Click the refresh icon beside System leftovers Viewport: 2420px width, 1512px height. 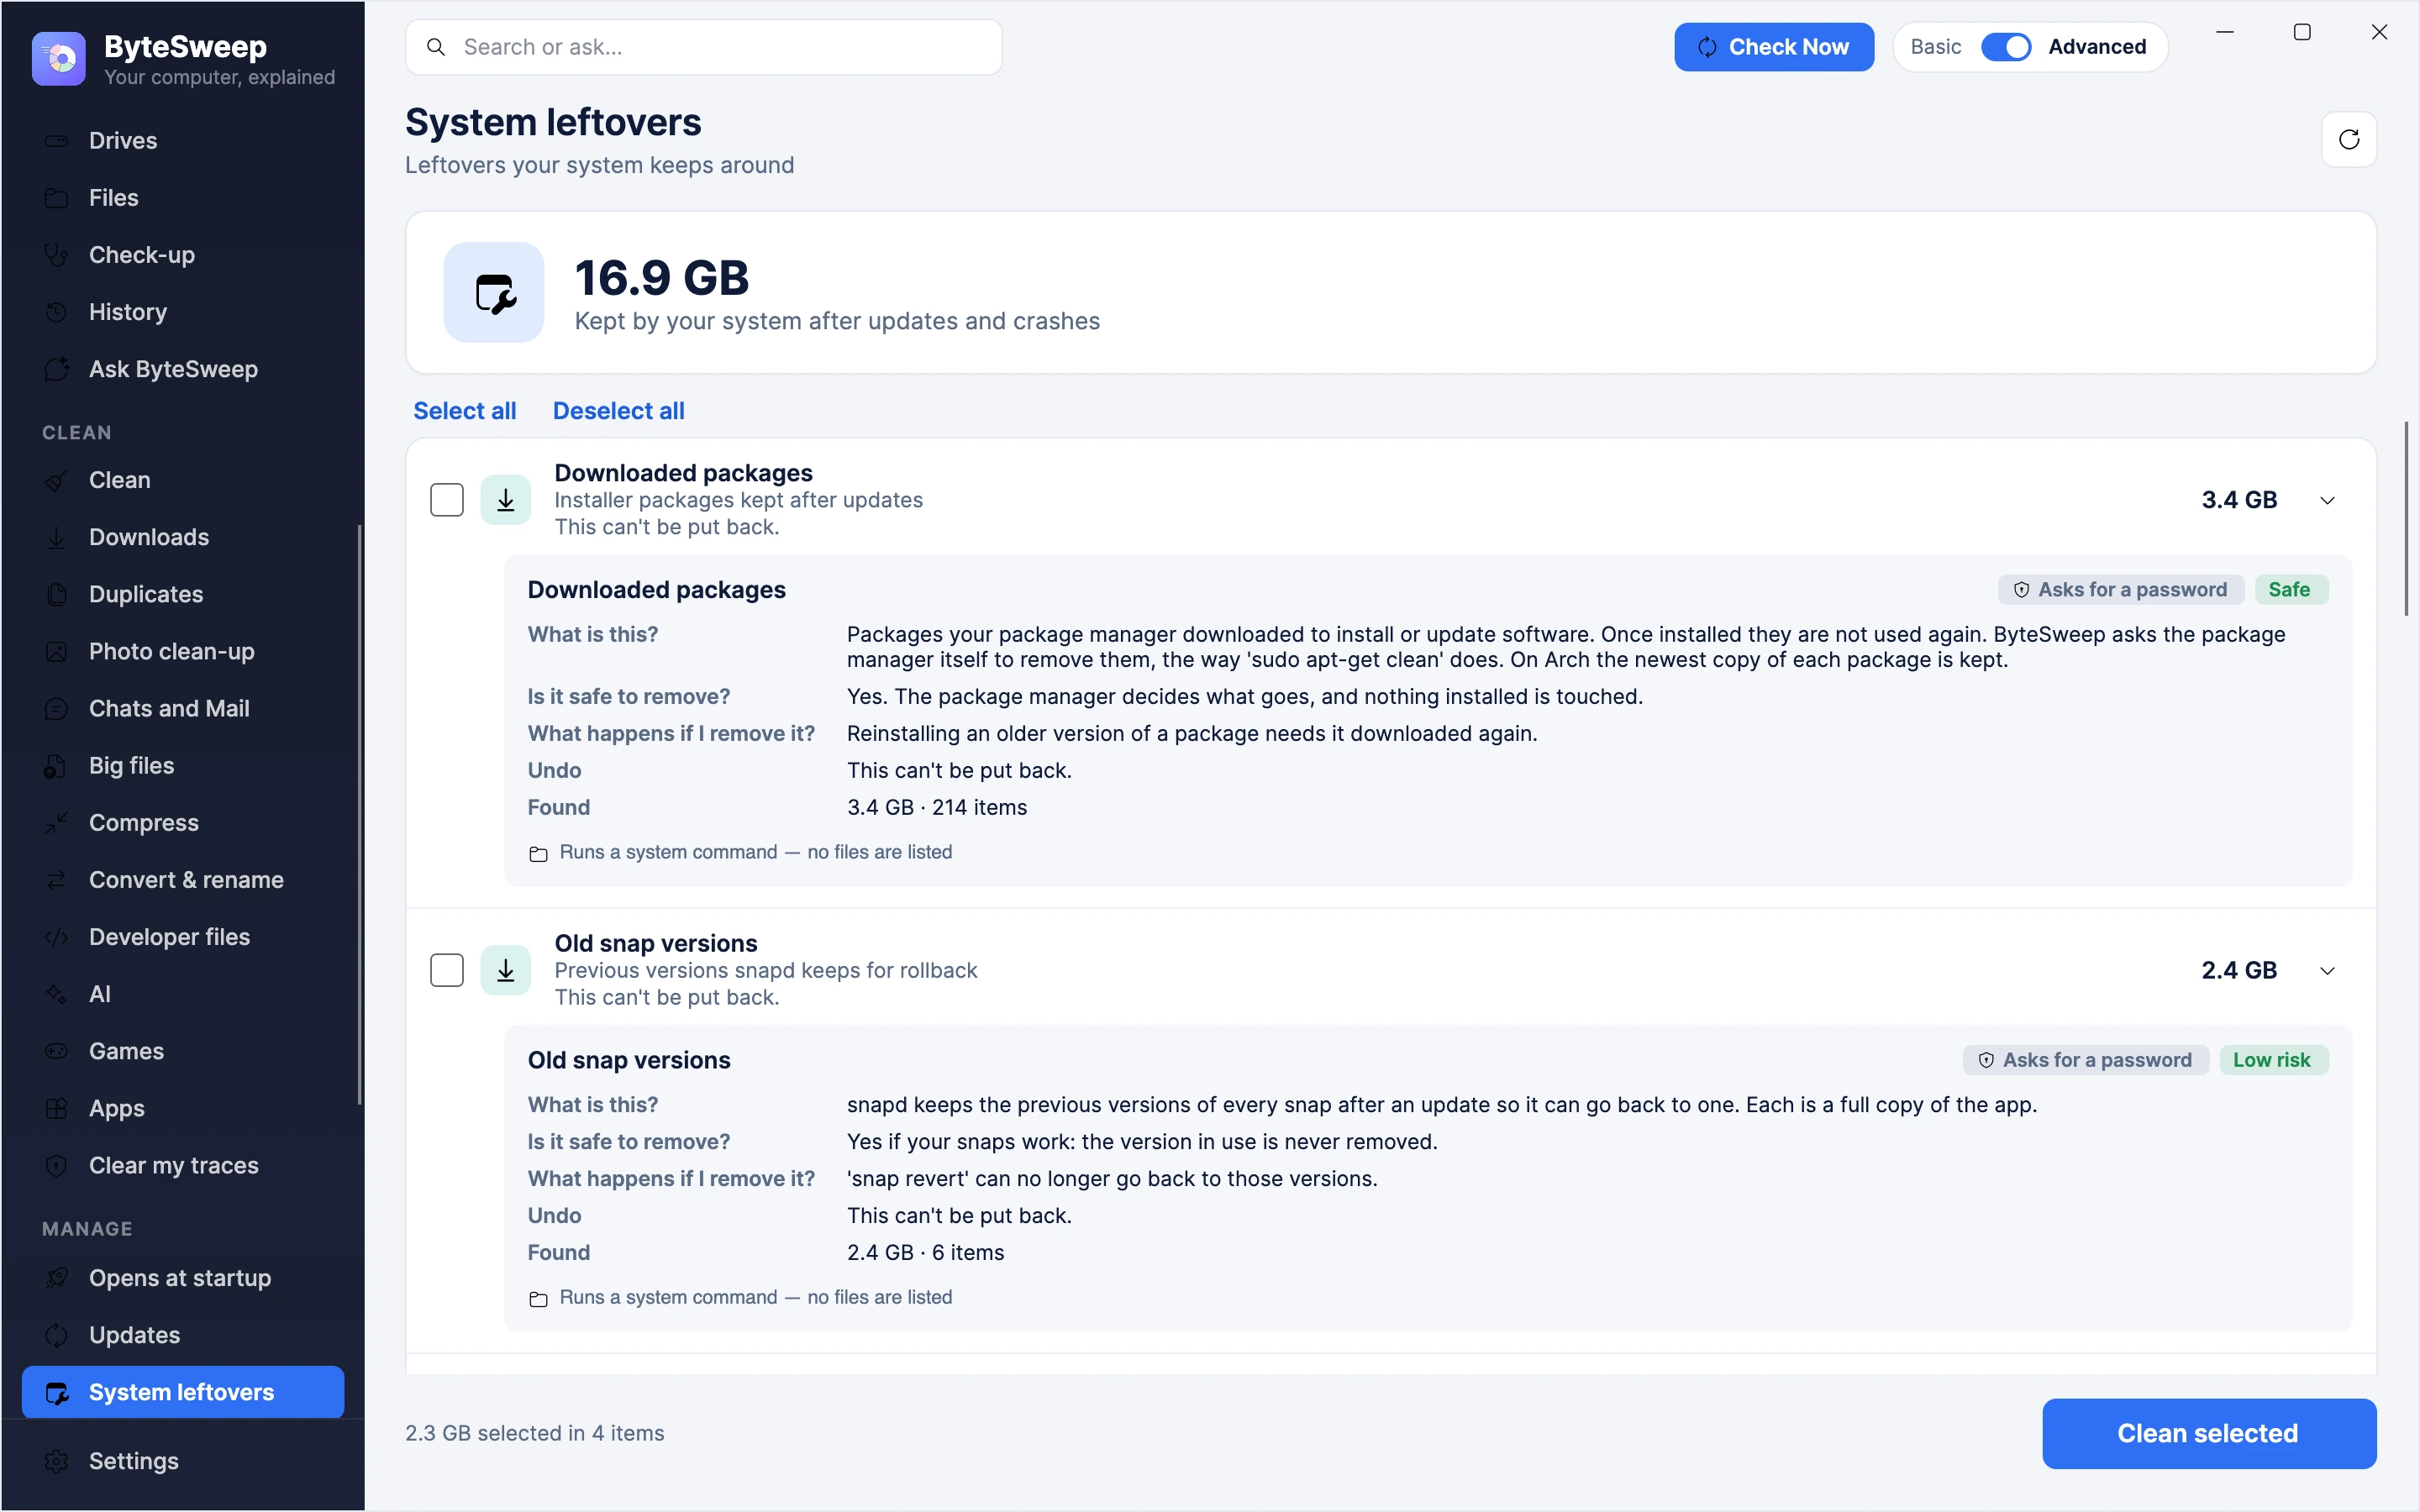[2348, 139]
